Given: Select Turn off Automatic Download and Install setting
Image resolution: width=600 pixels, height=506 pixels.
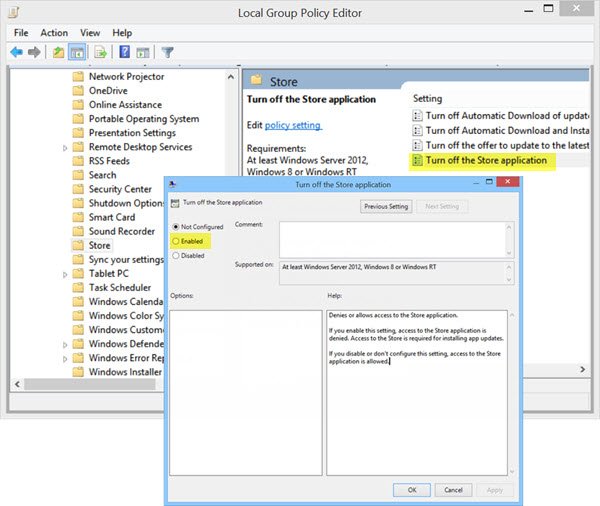Looking at the screenshot, I should coord(507,131).
